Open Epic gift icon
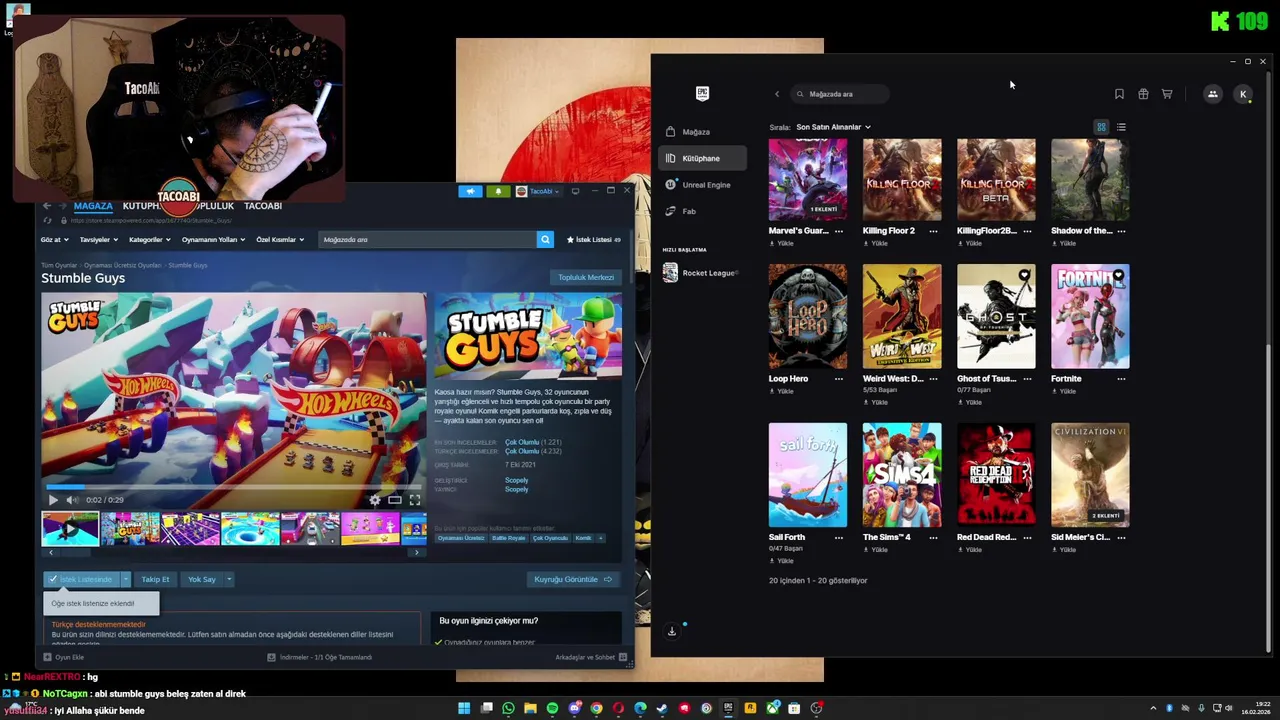The width and height of the screenshot is (1280, 720). pos(1143,94)
